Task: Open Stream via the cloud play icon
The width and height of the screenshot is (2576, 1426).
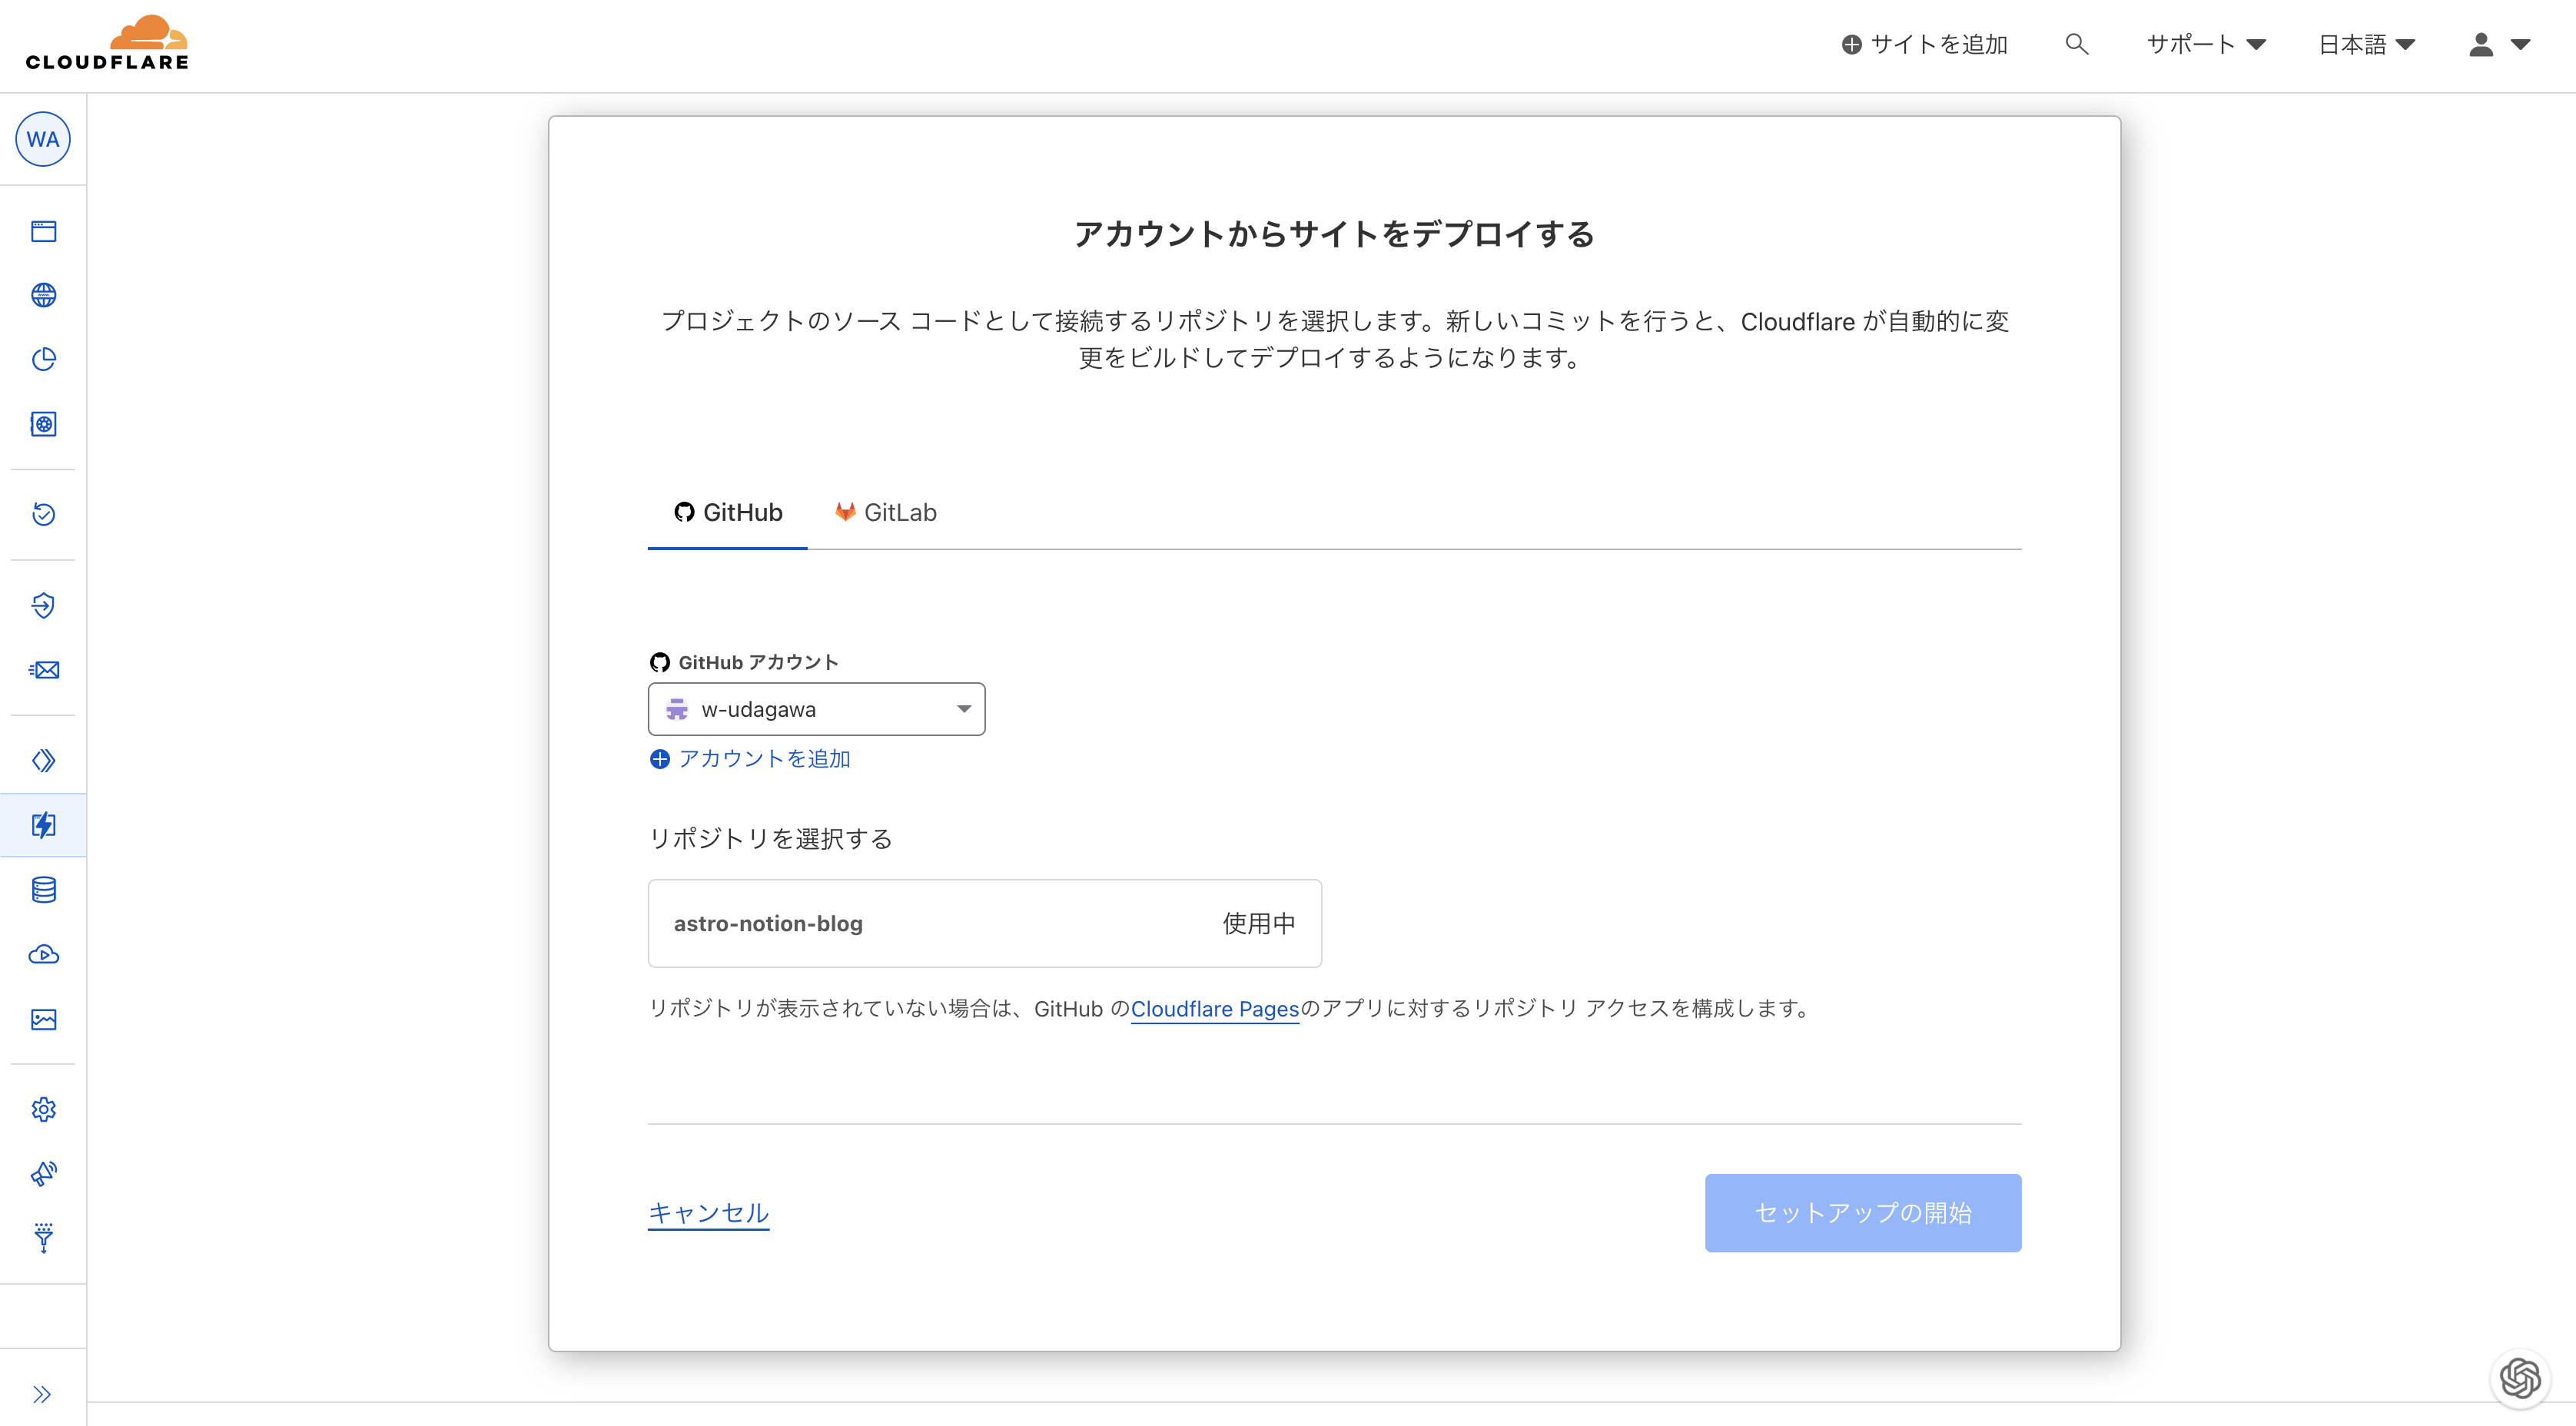Action: [43, 954]
